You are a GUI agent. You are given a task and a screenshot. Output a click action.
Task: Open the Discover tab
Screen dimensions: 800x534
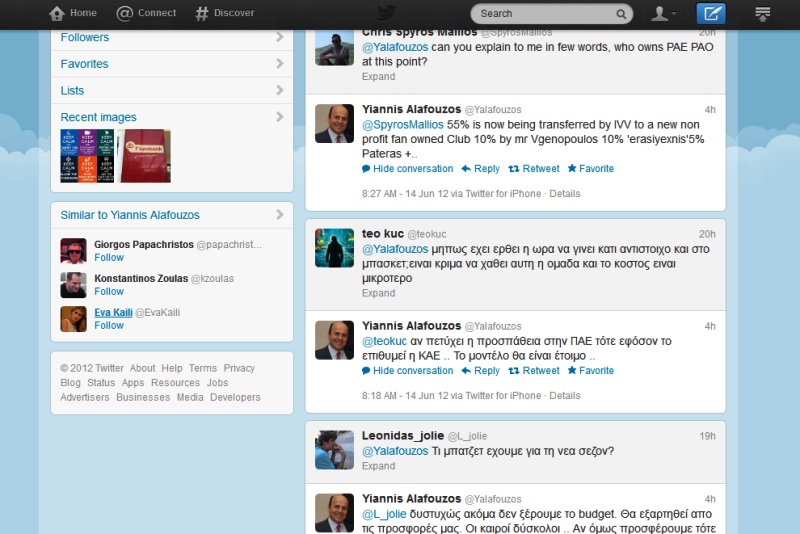pos(225,13)
